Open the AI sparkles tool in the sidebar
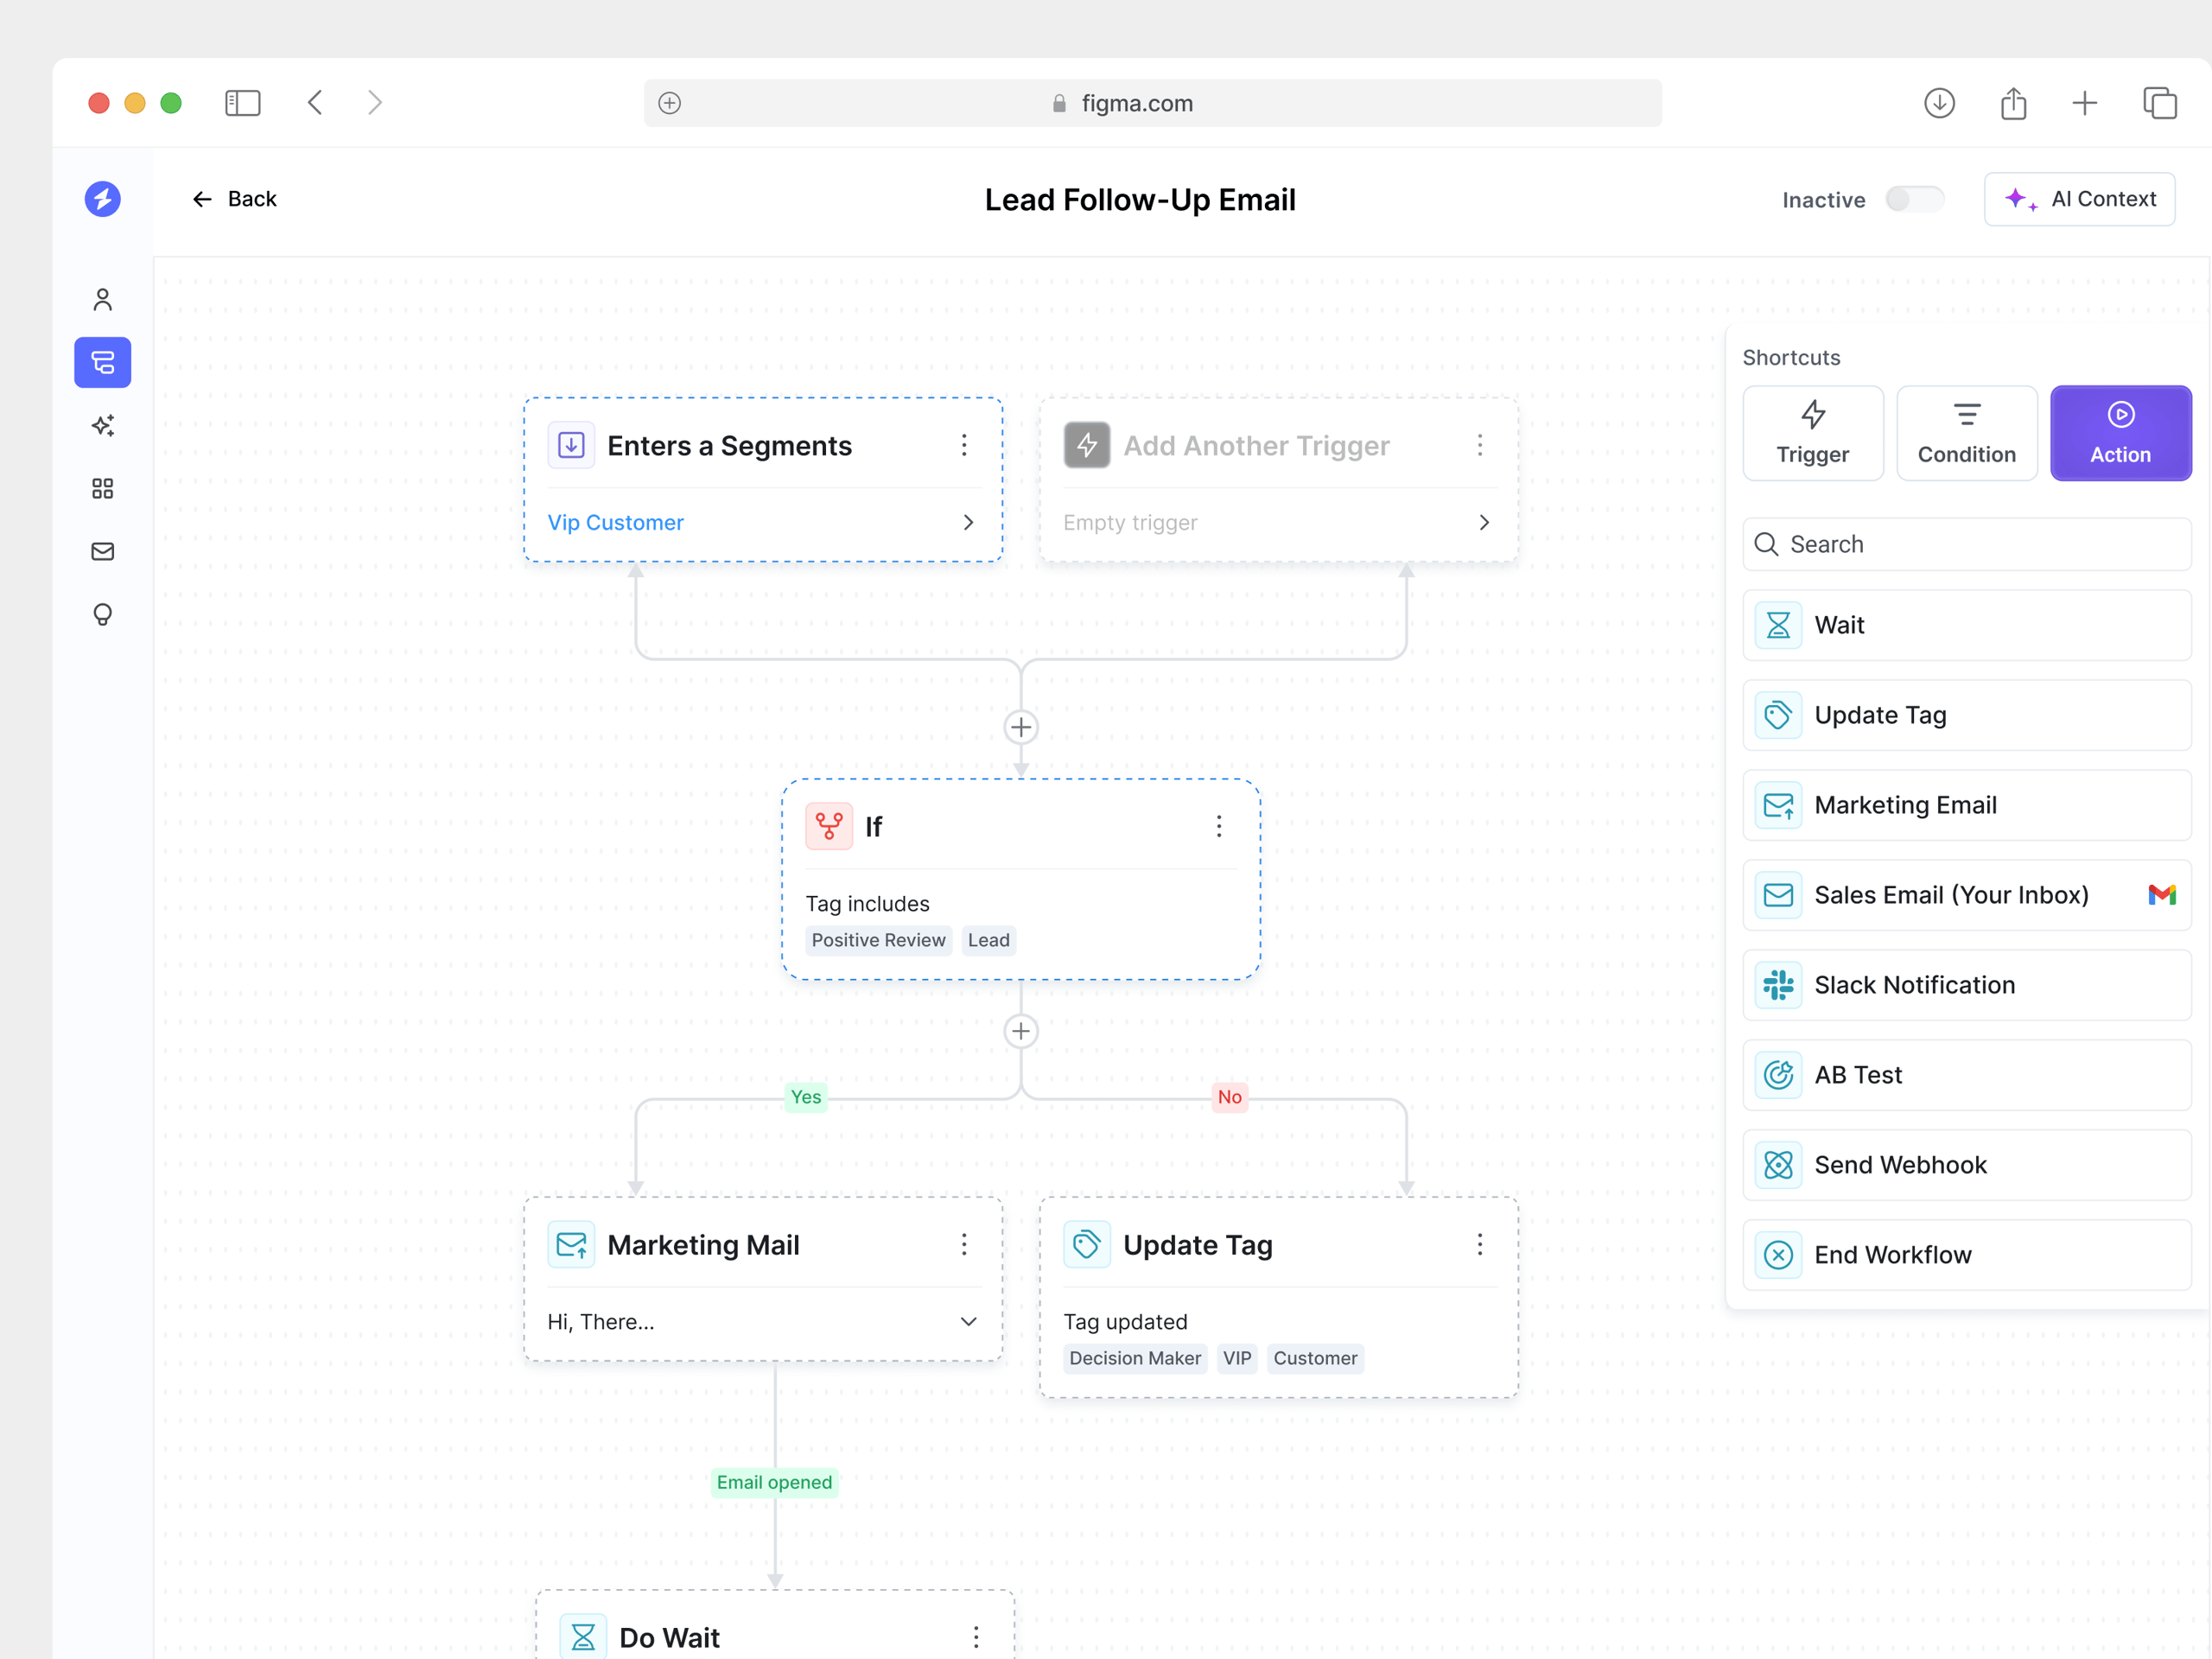 coord(102,425)
